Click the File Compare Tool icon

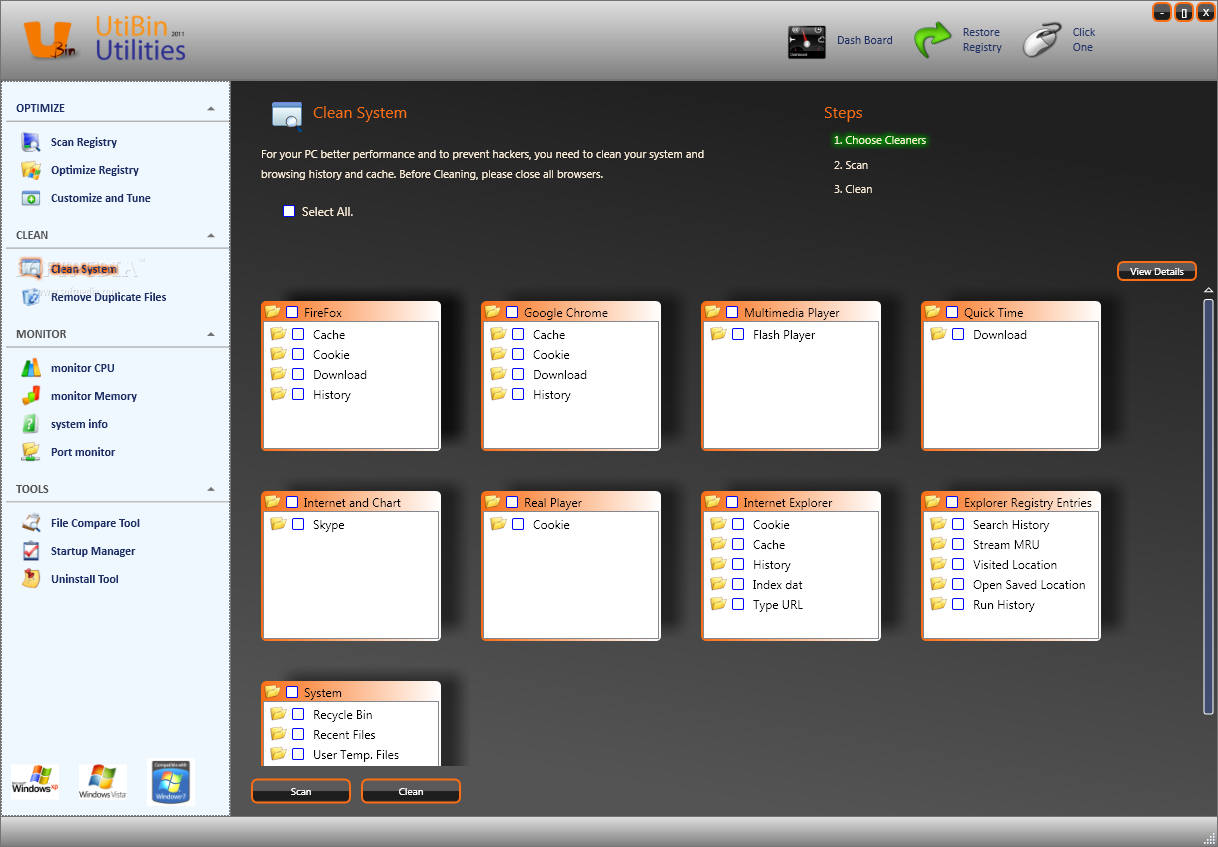point(31,523)
